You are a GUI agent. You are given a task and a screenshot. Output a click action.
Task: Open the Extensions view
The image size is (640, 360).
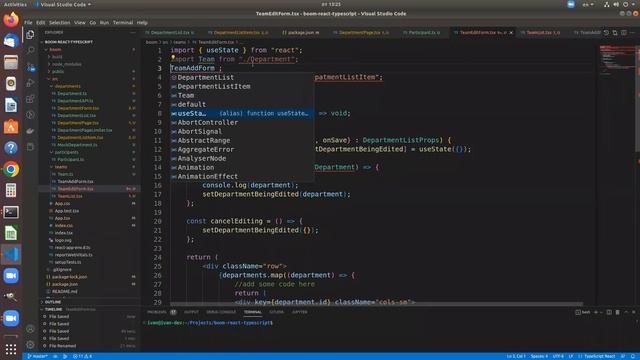click(x=30, y=99)
